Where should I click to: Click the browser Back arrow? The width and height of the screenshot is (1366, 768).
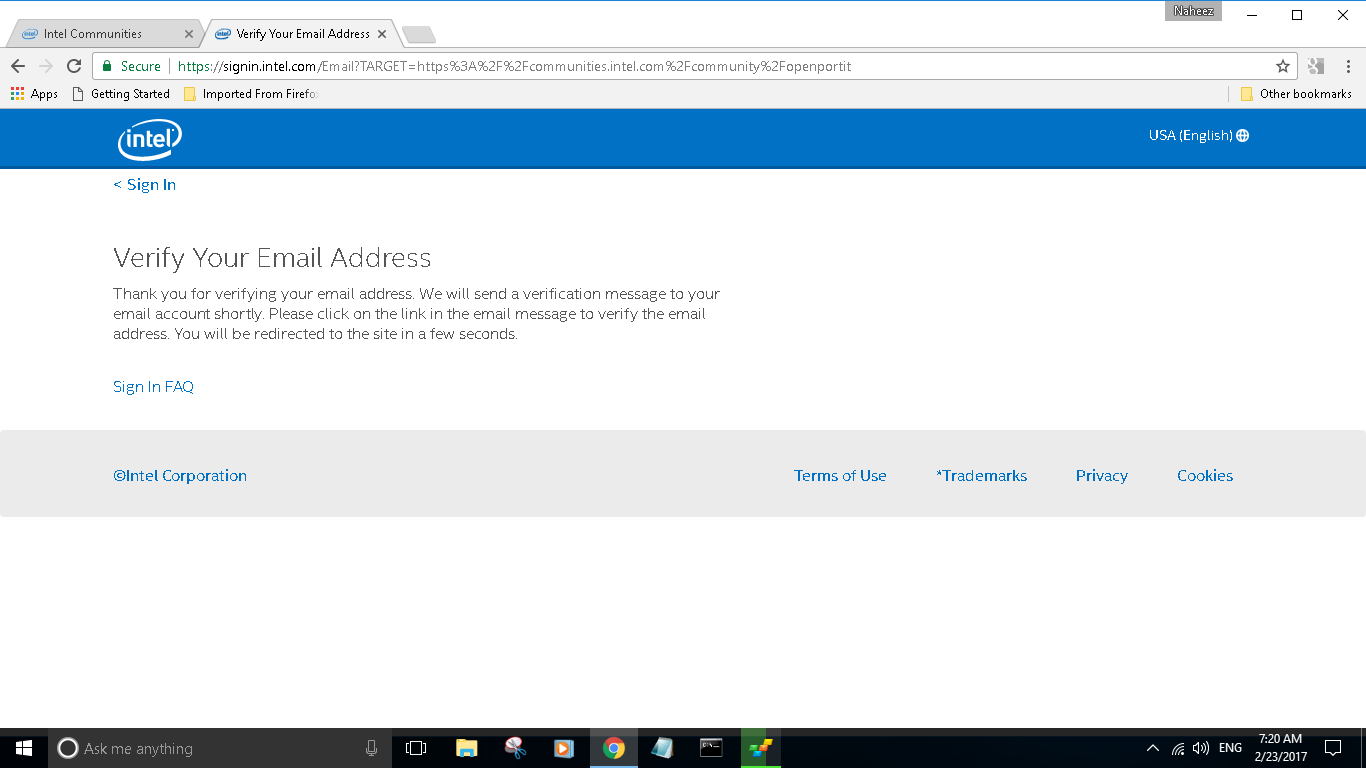click(18, 66)
